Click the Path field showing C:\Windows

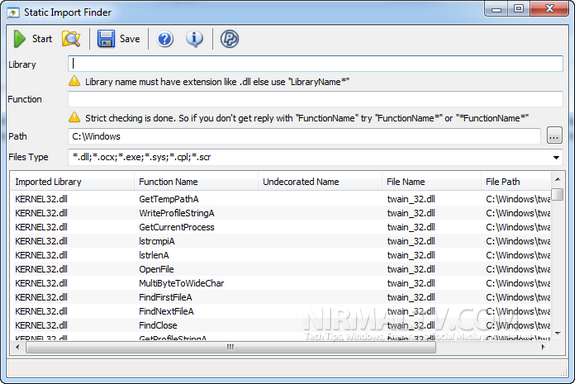click(304, 136)
